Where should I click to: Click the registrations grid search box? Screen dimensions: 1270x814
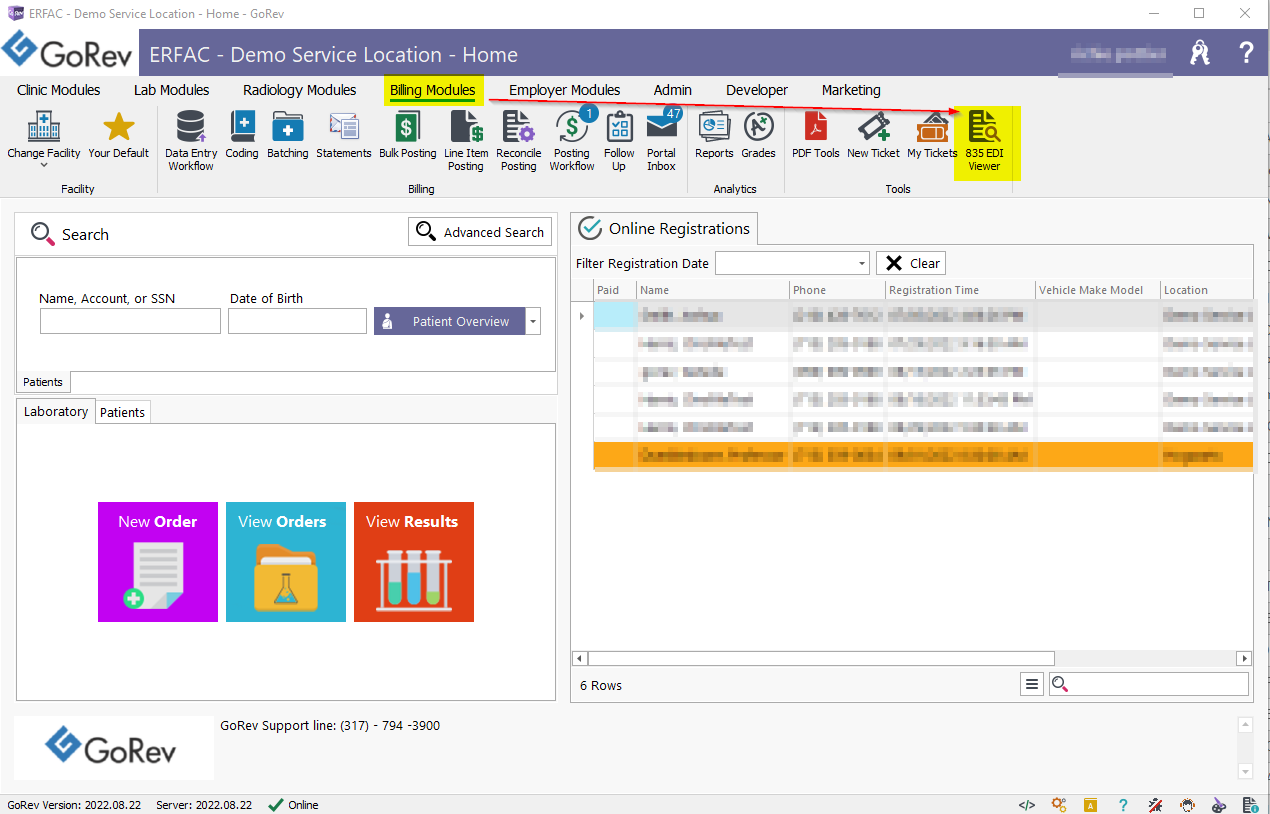1149,684
